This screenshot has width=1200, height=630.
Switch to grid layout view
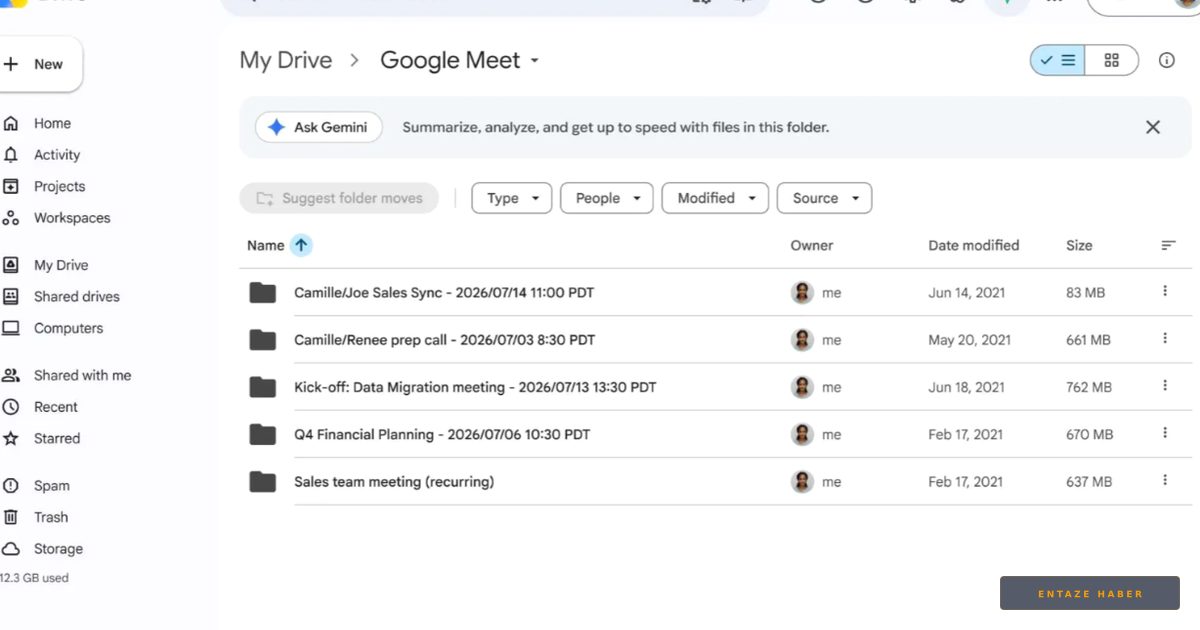pos(1112,60)
